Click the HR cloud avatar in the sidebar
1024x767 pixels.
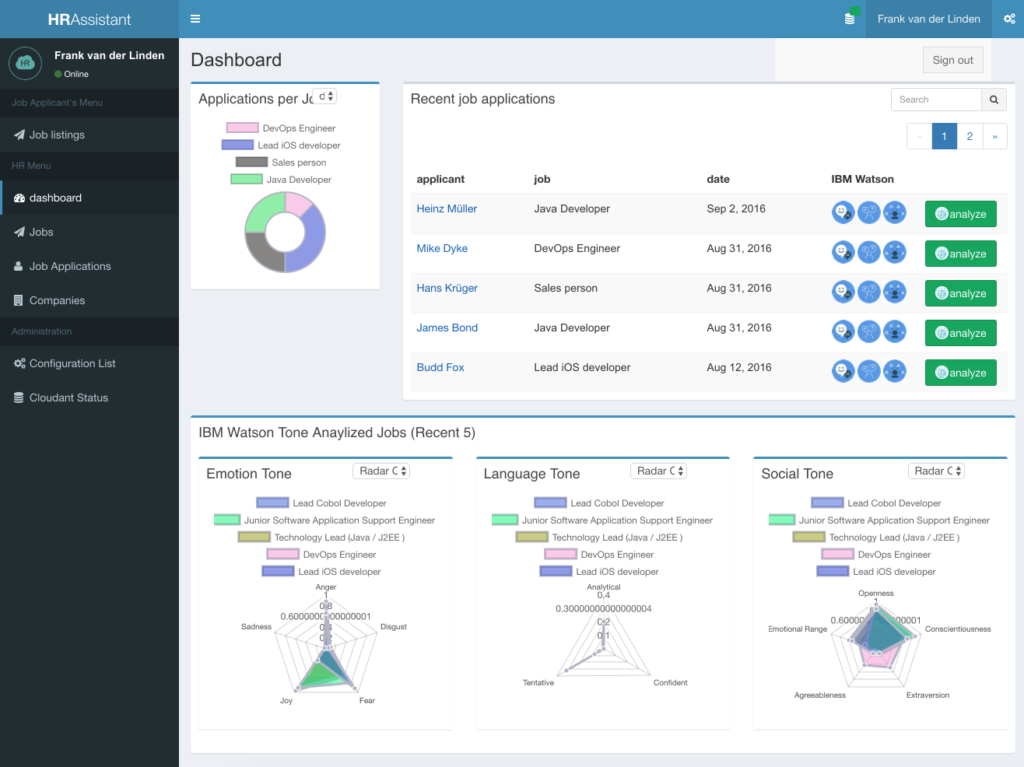click(x=25, y=63)
